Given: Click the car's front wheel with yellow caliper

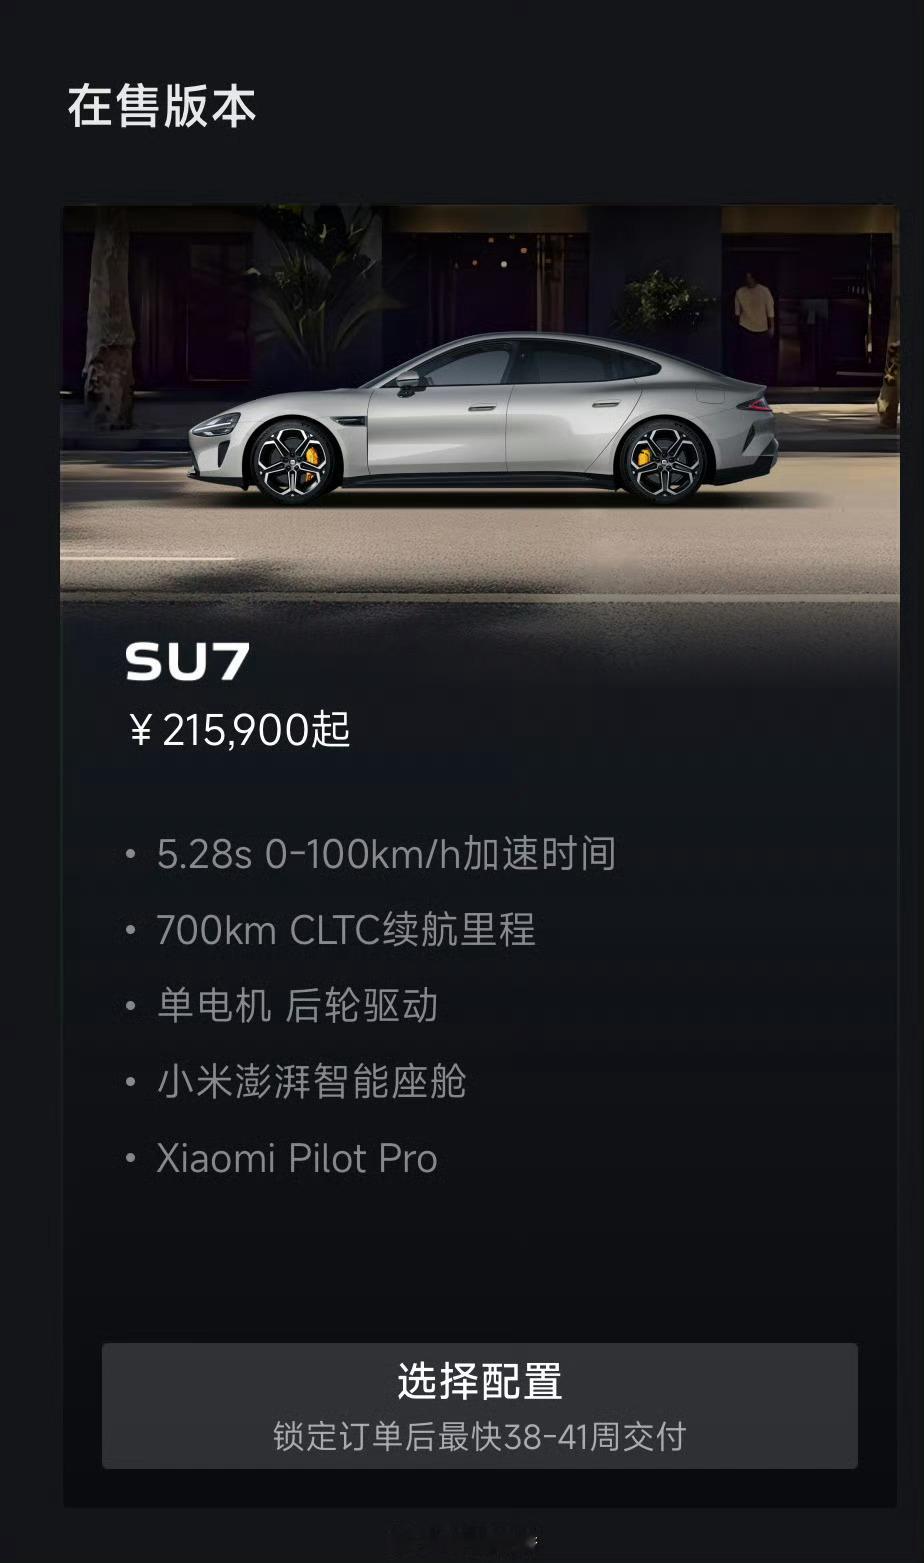Looking at the screenshot, I should [290, 460].
